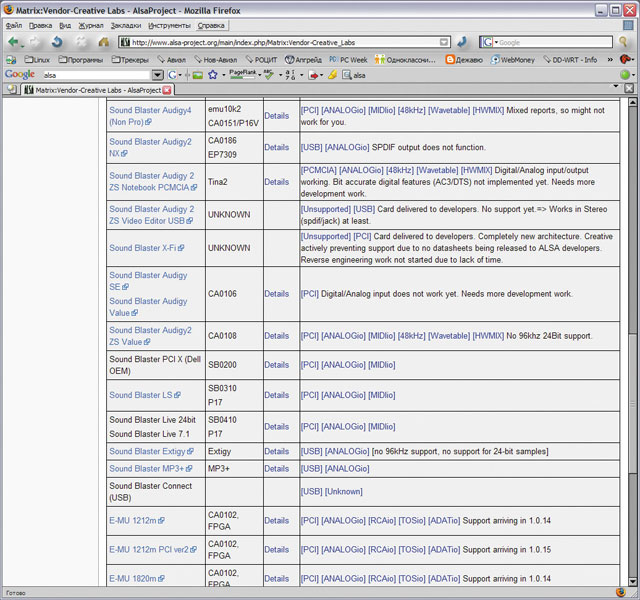Open the Трекеры bookmarks folder
640x600 pixels.
tap(130, 60)
